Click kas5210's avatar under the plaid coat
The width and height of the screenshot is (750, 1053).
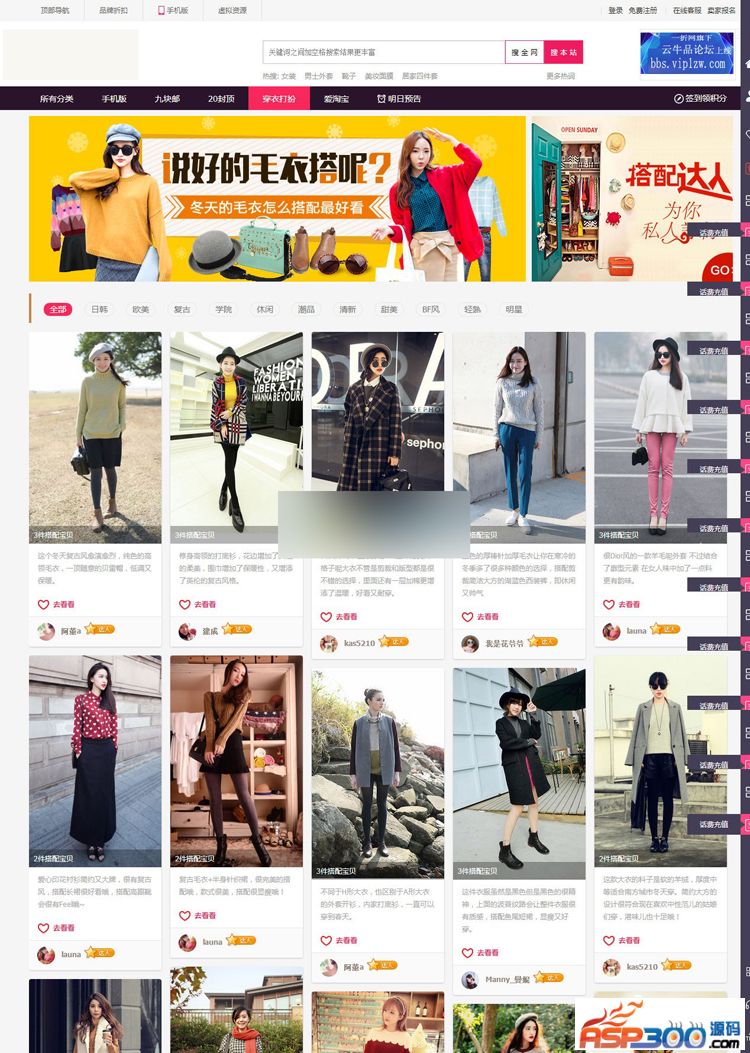tap(328, 643)
